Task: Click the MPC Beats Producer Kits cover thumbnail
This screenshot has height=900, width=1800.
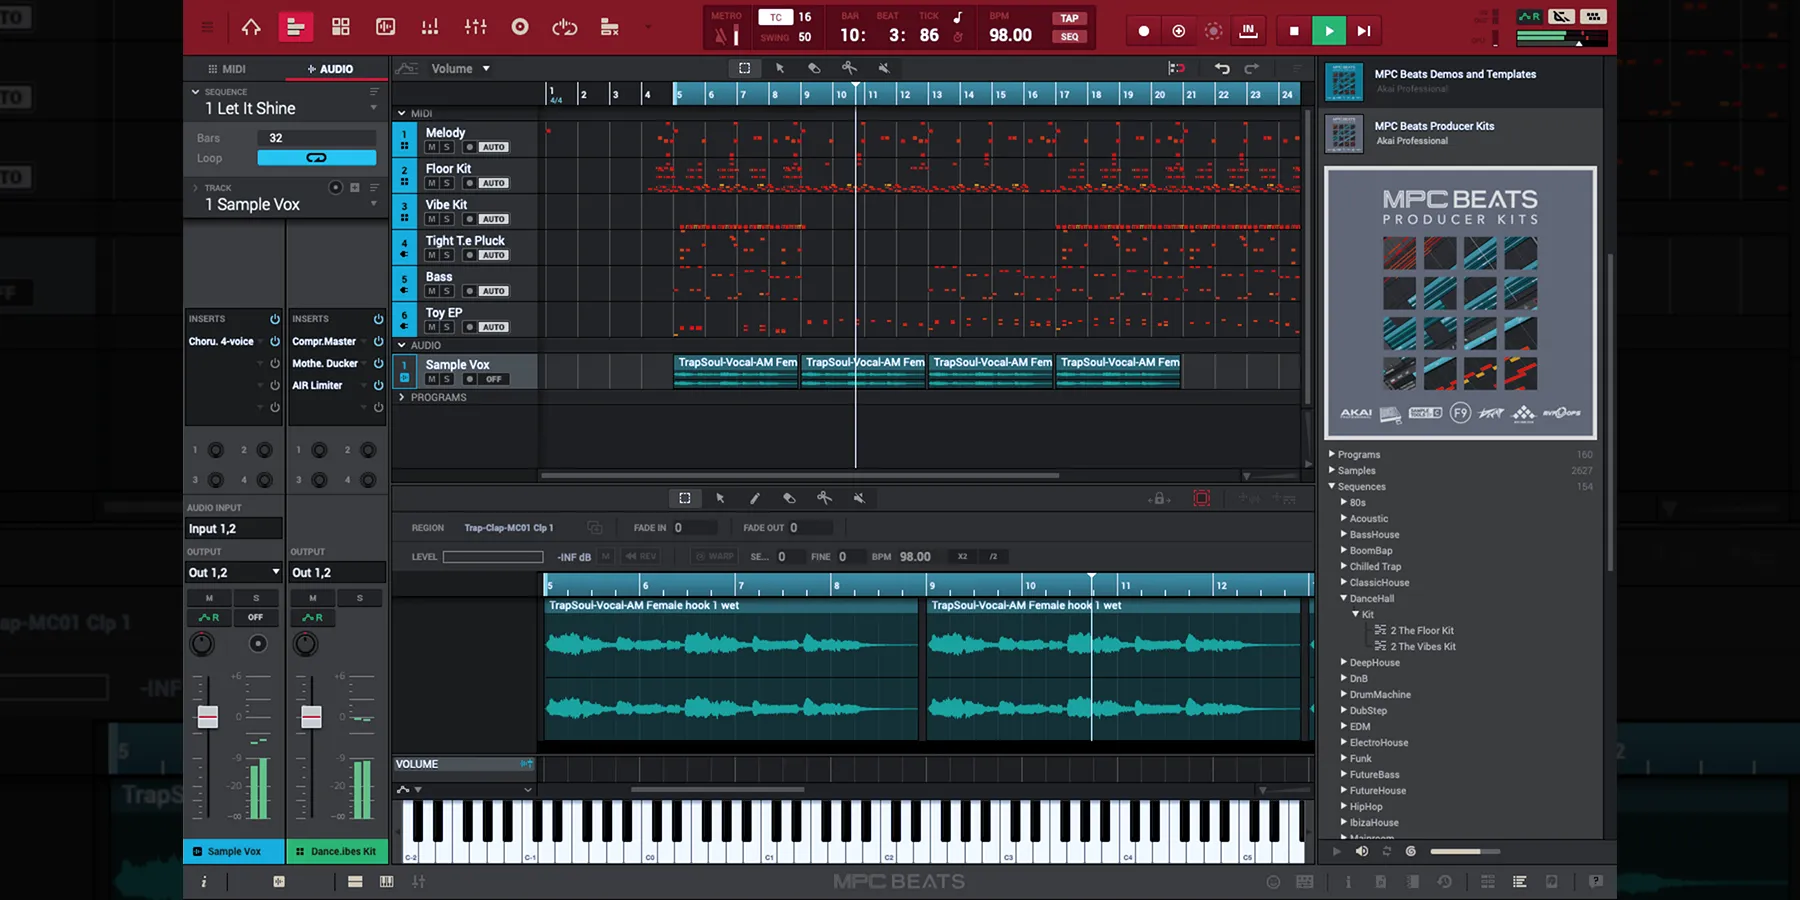Action: pyautogui.click(x=1344, y=133)
